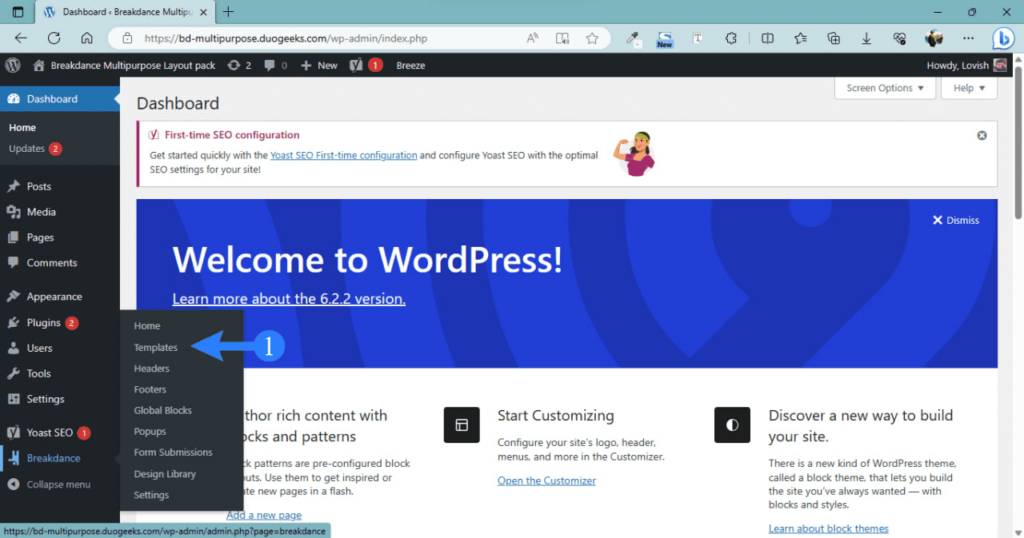1024x538 pixels.
Task: Add this page to favorites with star
Action: 592,39
